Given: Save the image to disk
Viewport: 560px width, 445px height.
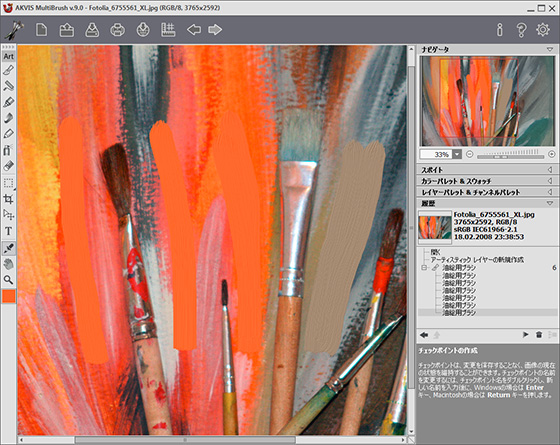Looking at the screenshot, I should 92,30.
